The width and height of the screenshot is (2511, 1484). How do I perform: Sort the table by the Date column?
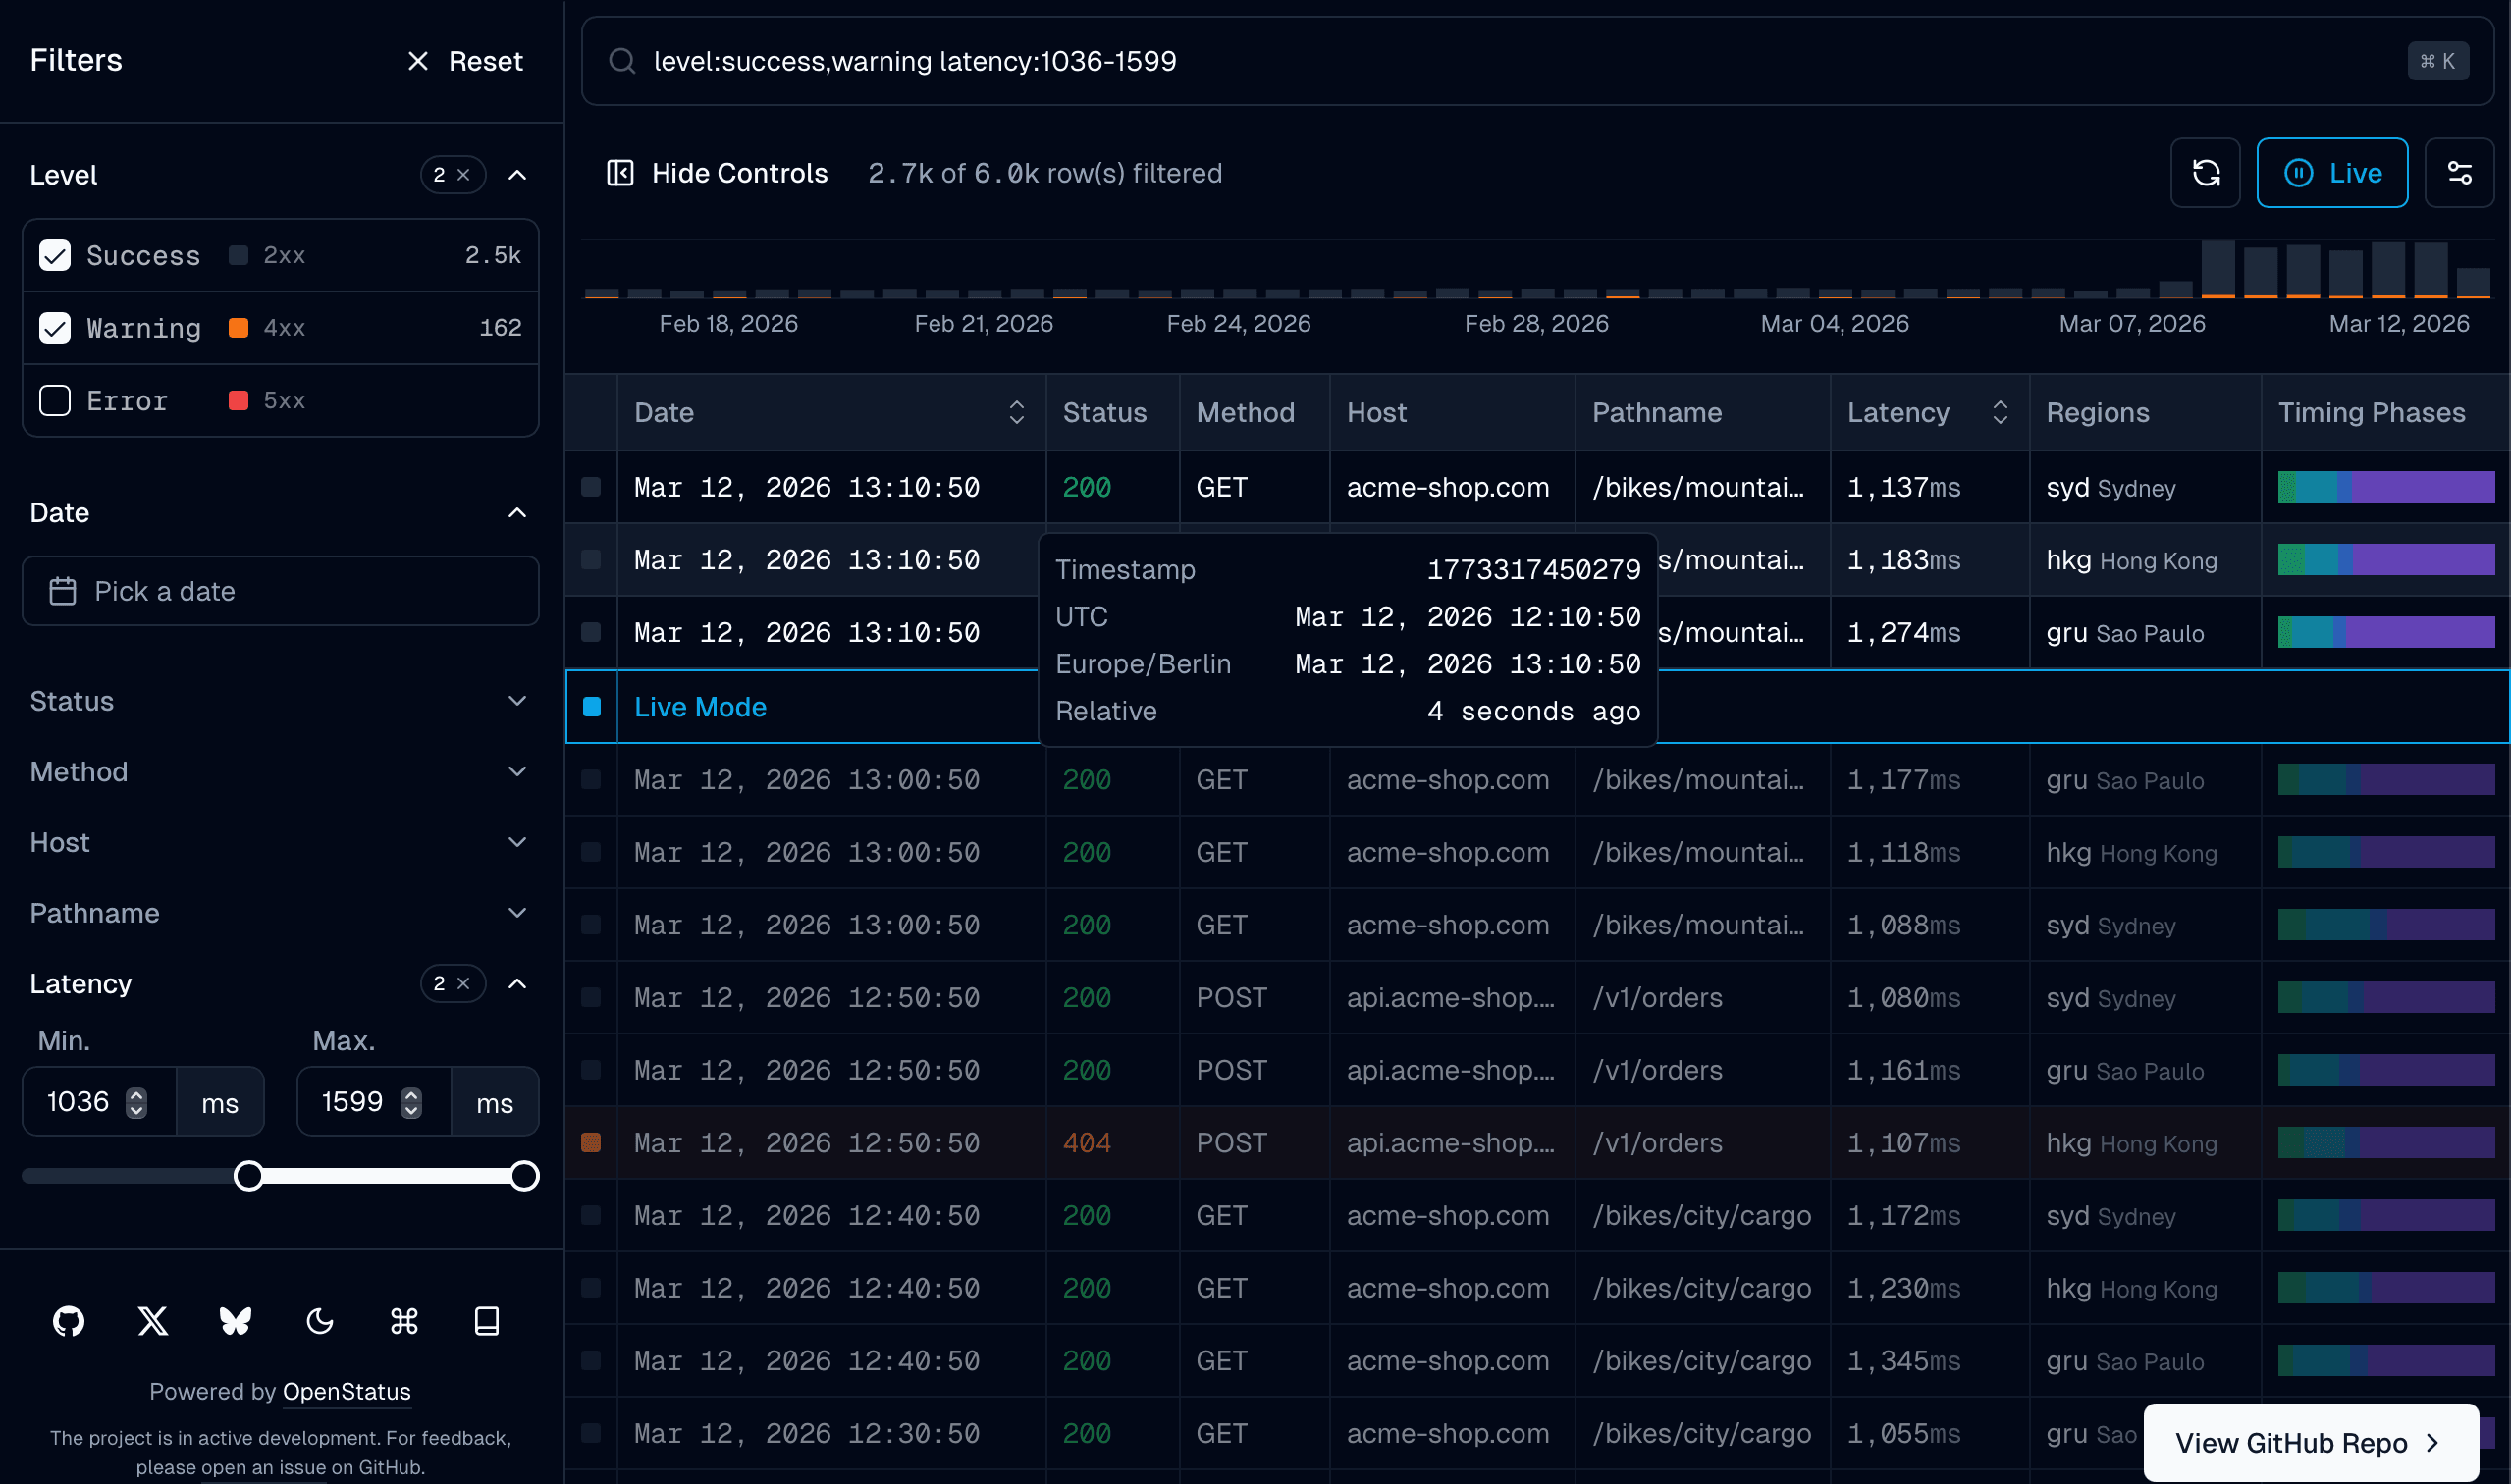coord(1017,412)
